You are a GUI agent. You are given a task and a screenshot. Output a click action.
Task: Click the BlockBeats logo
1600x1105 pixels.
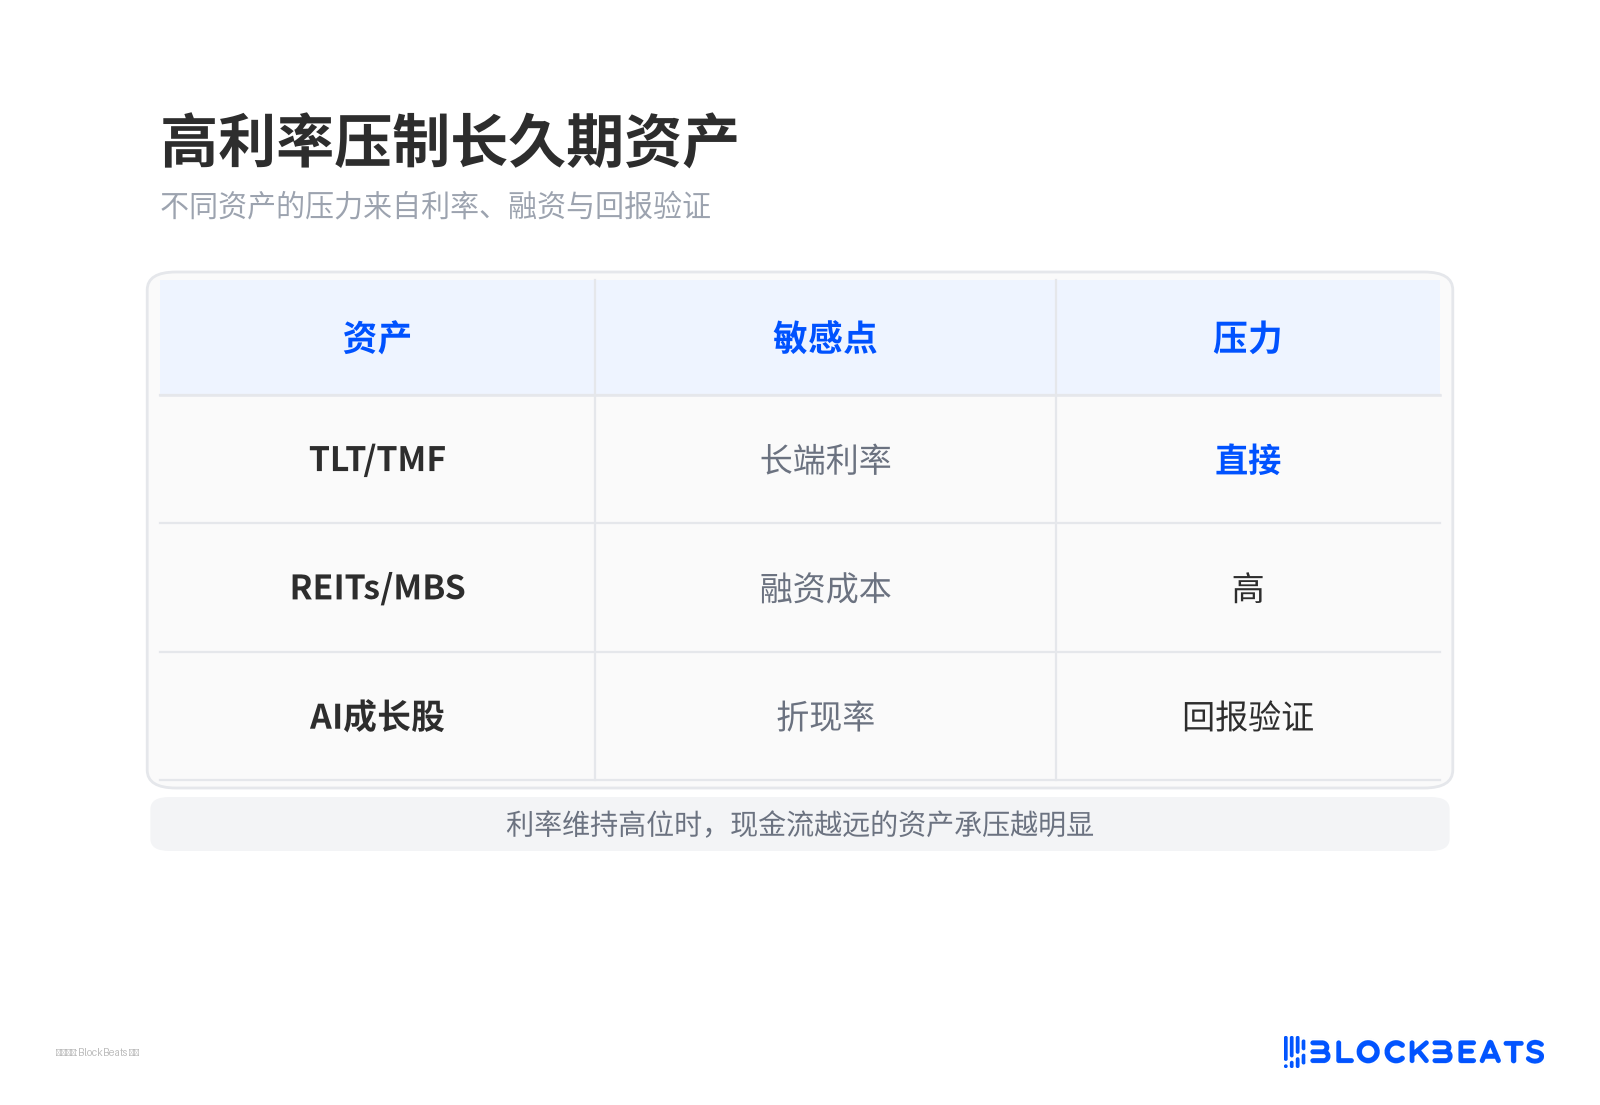tap(1414, 1052)
